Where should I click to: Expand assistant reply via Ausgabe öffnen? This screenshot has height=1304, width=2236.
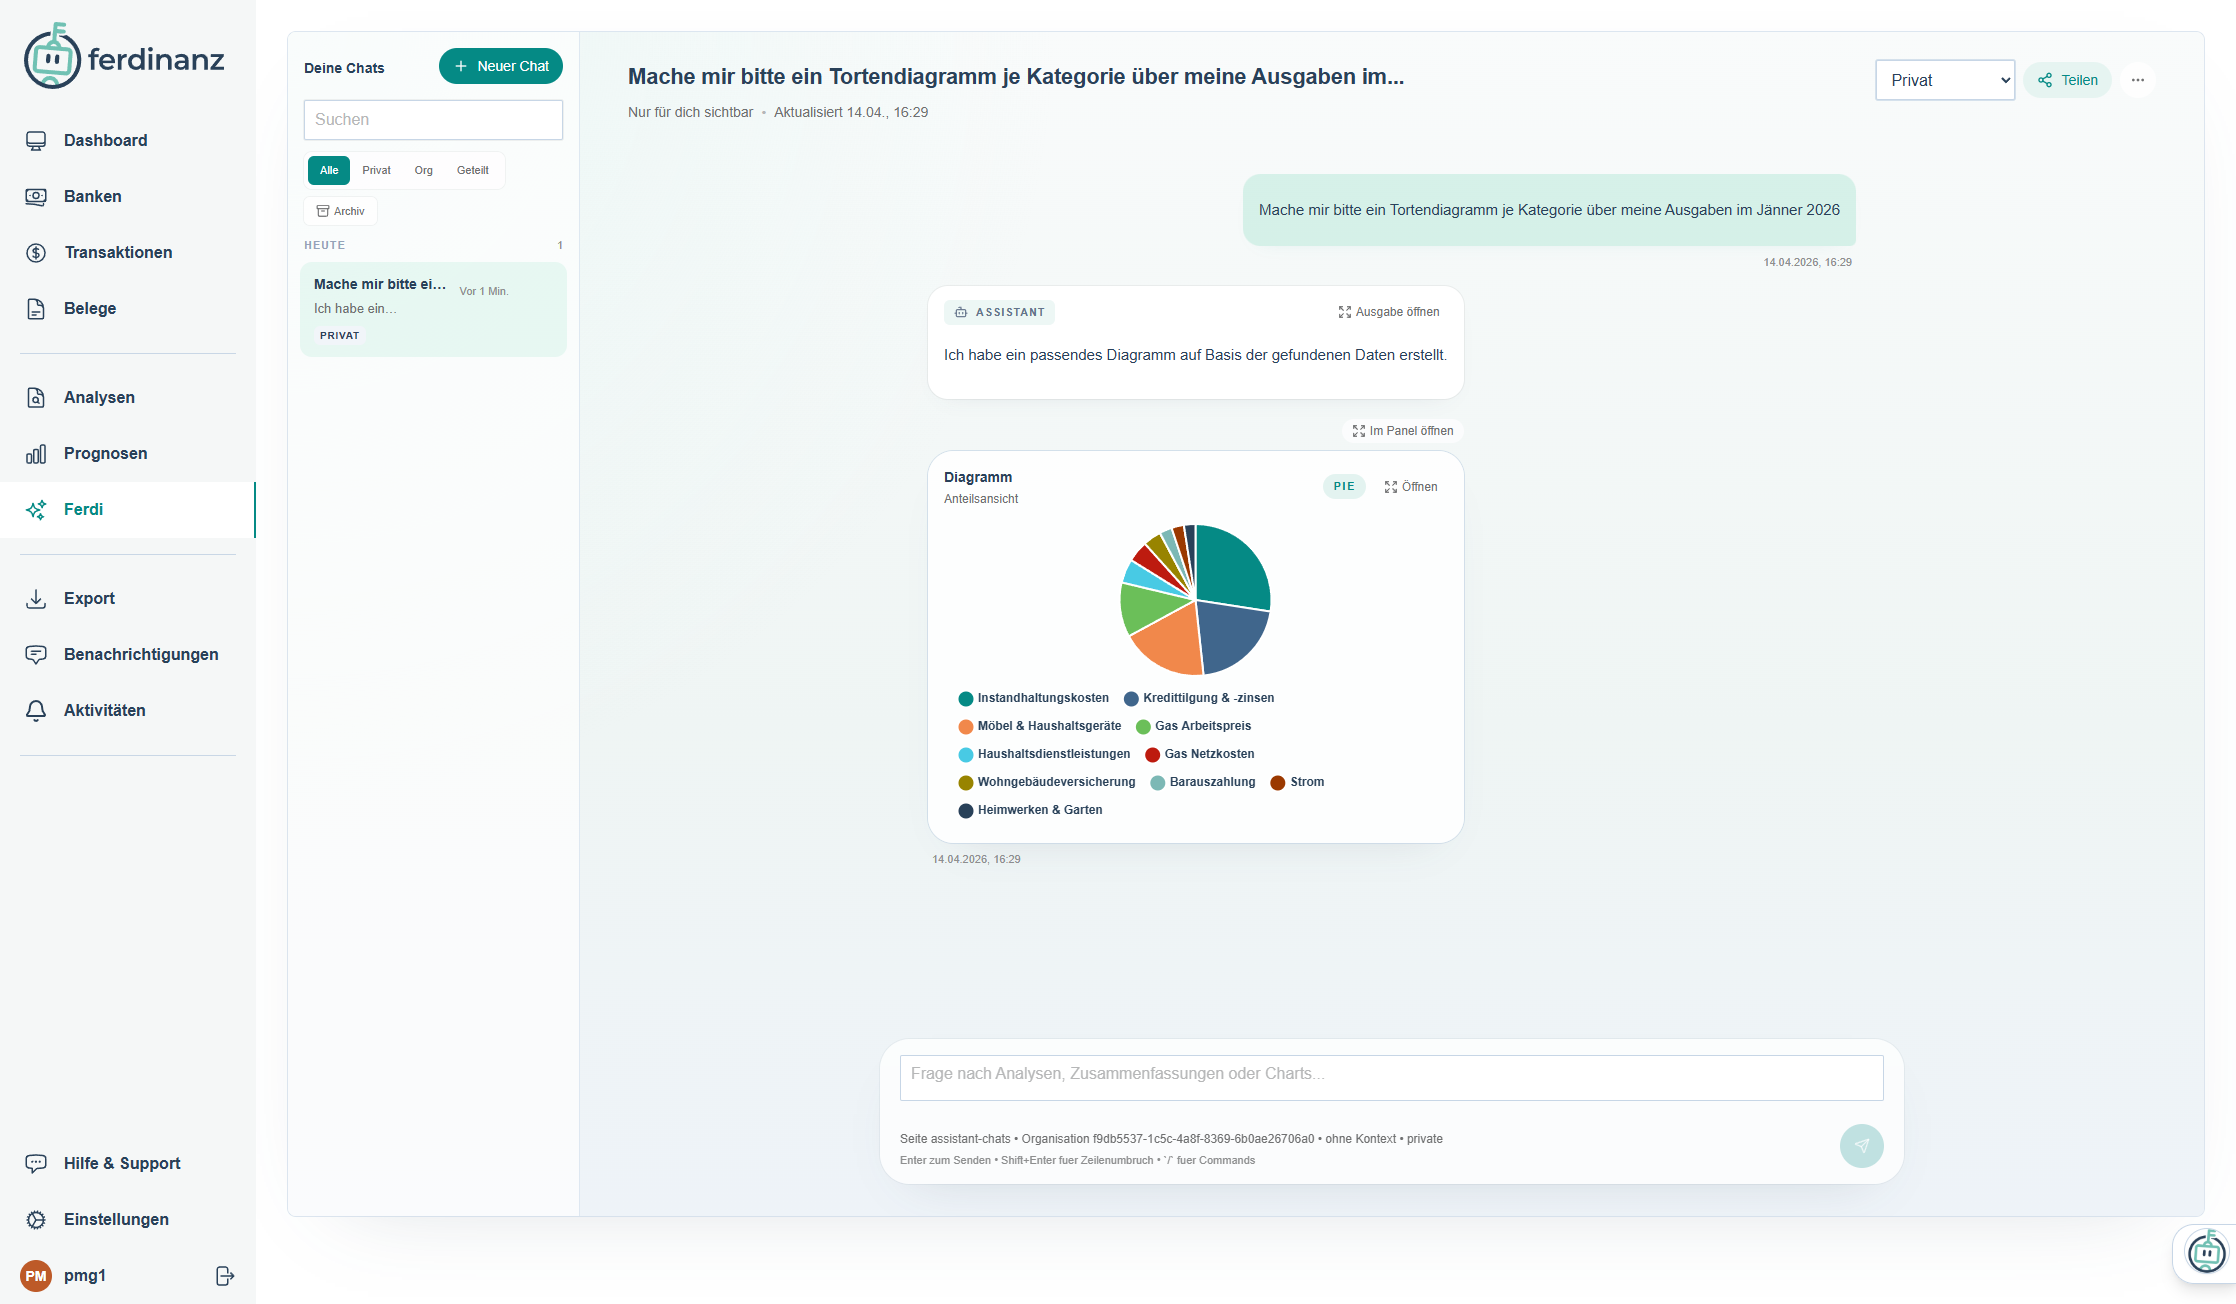click(1389, 312)
